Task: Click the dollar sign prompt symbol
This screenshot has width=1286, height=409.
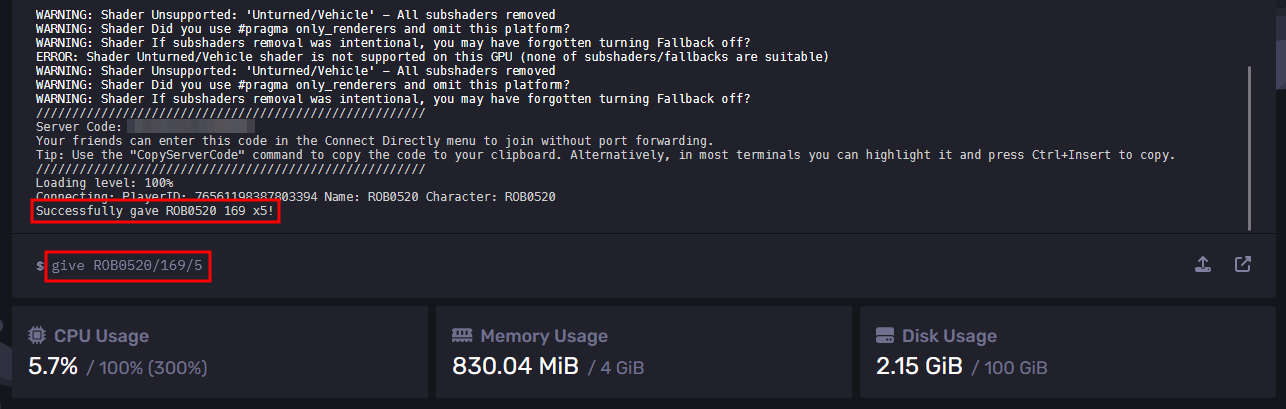Action: (40, 267)
